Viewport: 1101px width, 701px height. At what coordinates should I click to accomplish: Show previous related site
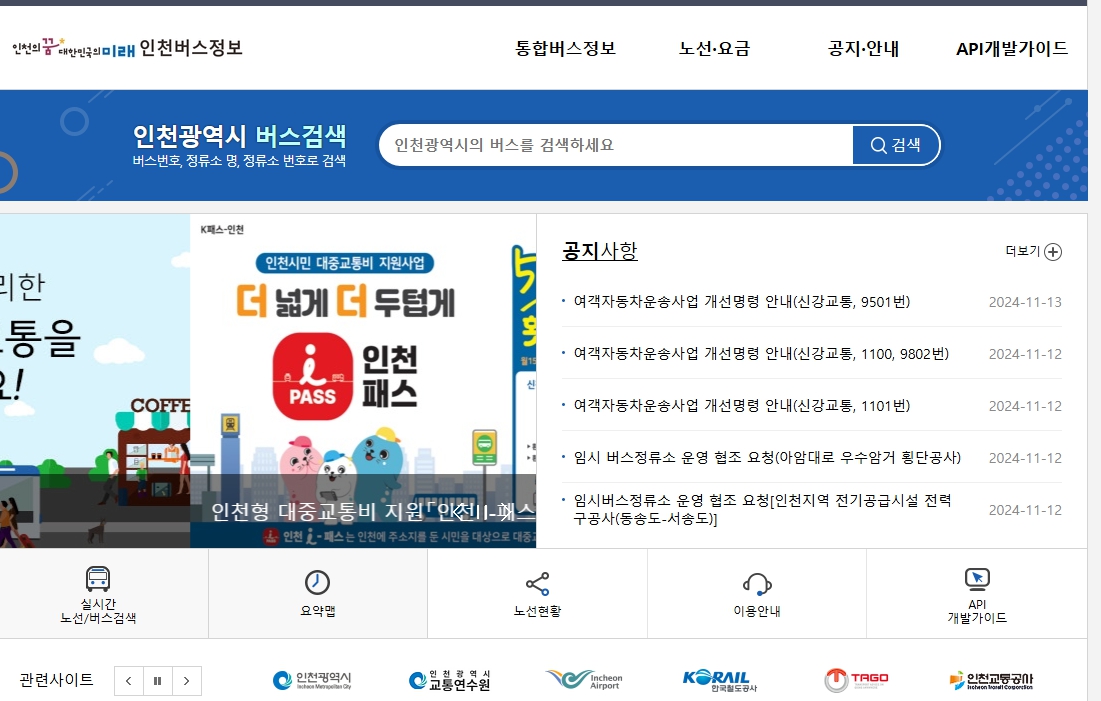128,681
